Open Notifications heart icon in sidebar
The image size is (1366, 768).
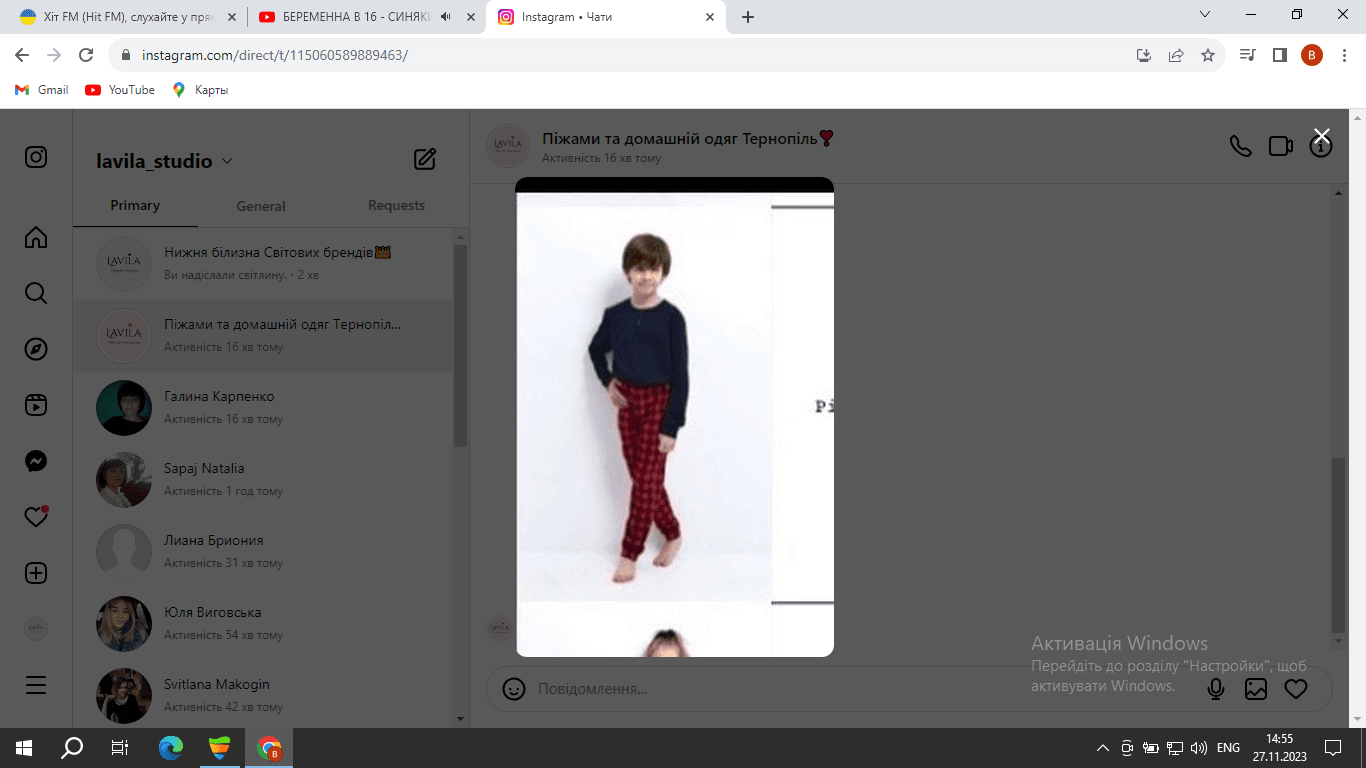click(36, 517)
